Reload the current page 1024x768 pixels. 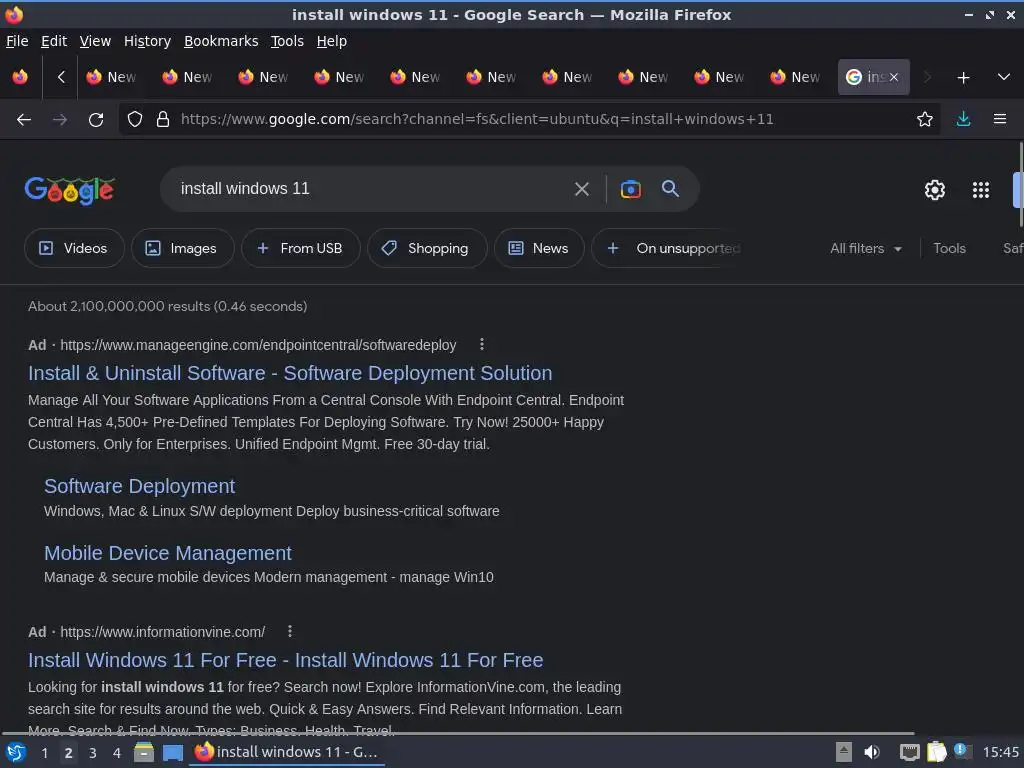point(96,120)
